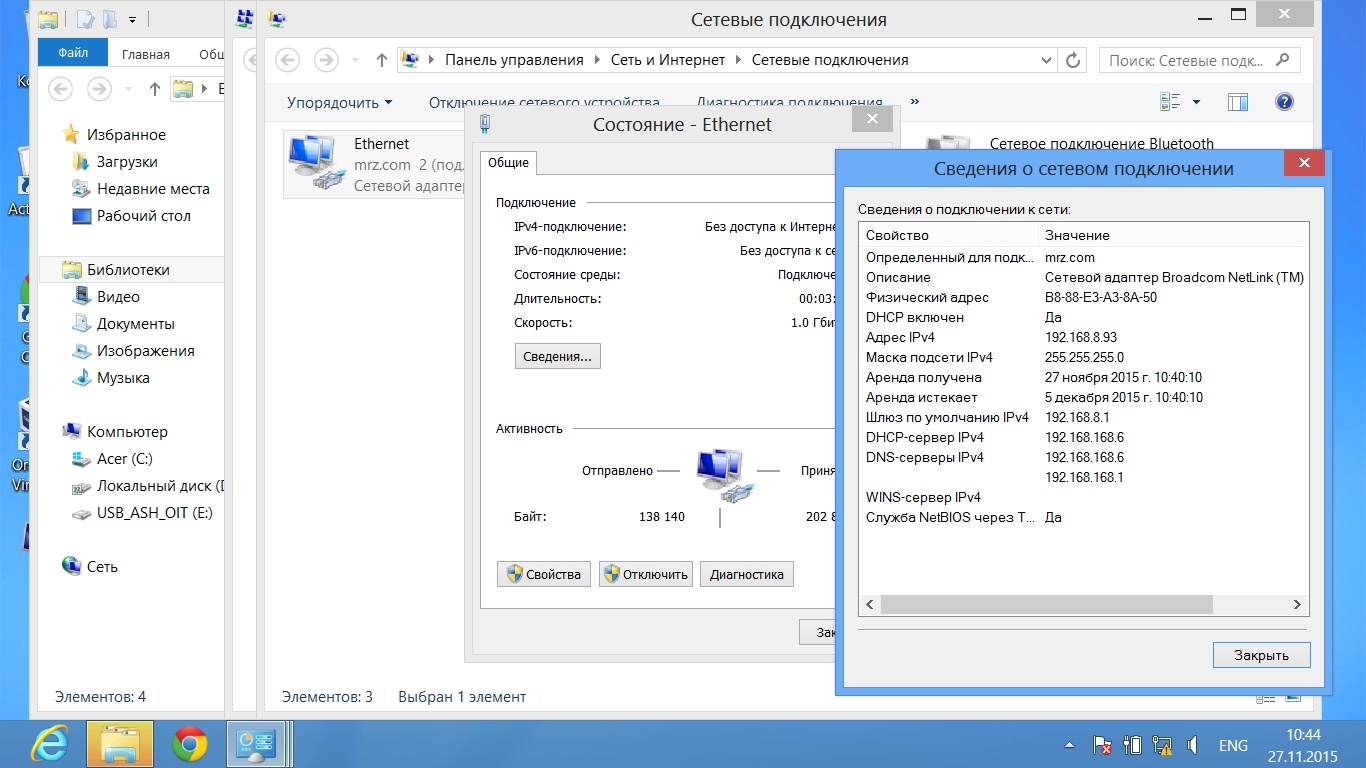Open the view options dropdown arrow
This screenshot has width=1366, height=768.
click(1196, 102)
